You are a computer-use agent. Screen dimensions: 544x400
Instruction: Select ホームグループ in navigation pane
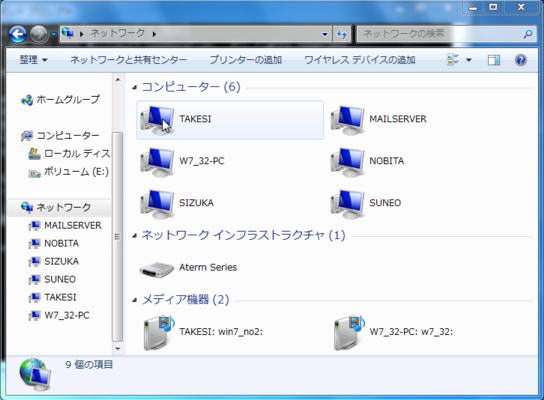(x=60, y=100)
